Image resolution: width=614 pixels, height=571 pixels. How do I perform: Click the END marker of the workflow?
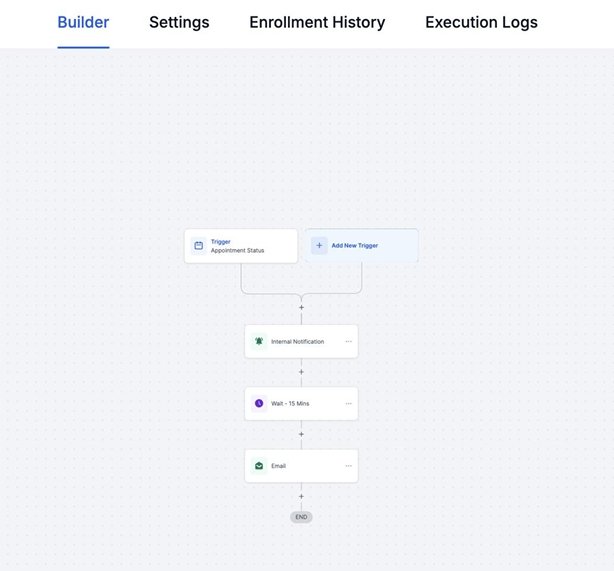pyautogui.click(x=301, y=517)
